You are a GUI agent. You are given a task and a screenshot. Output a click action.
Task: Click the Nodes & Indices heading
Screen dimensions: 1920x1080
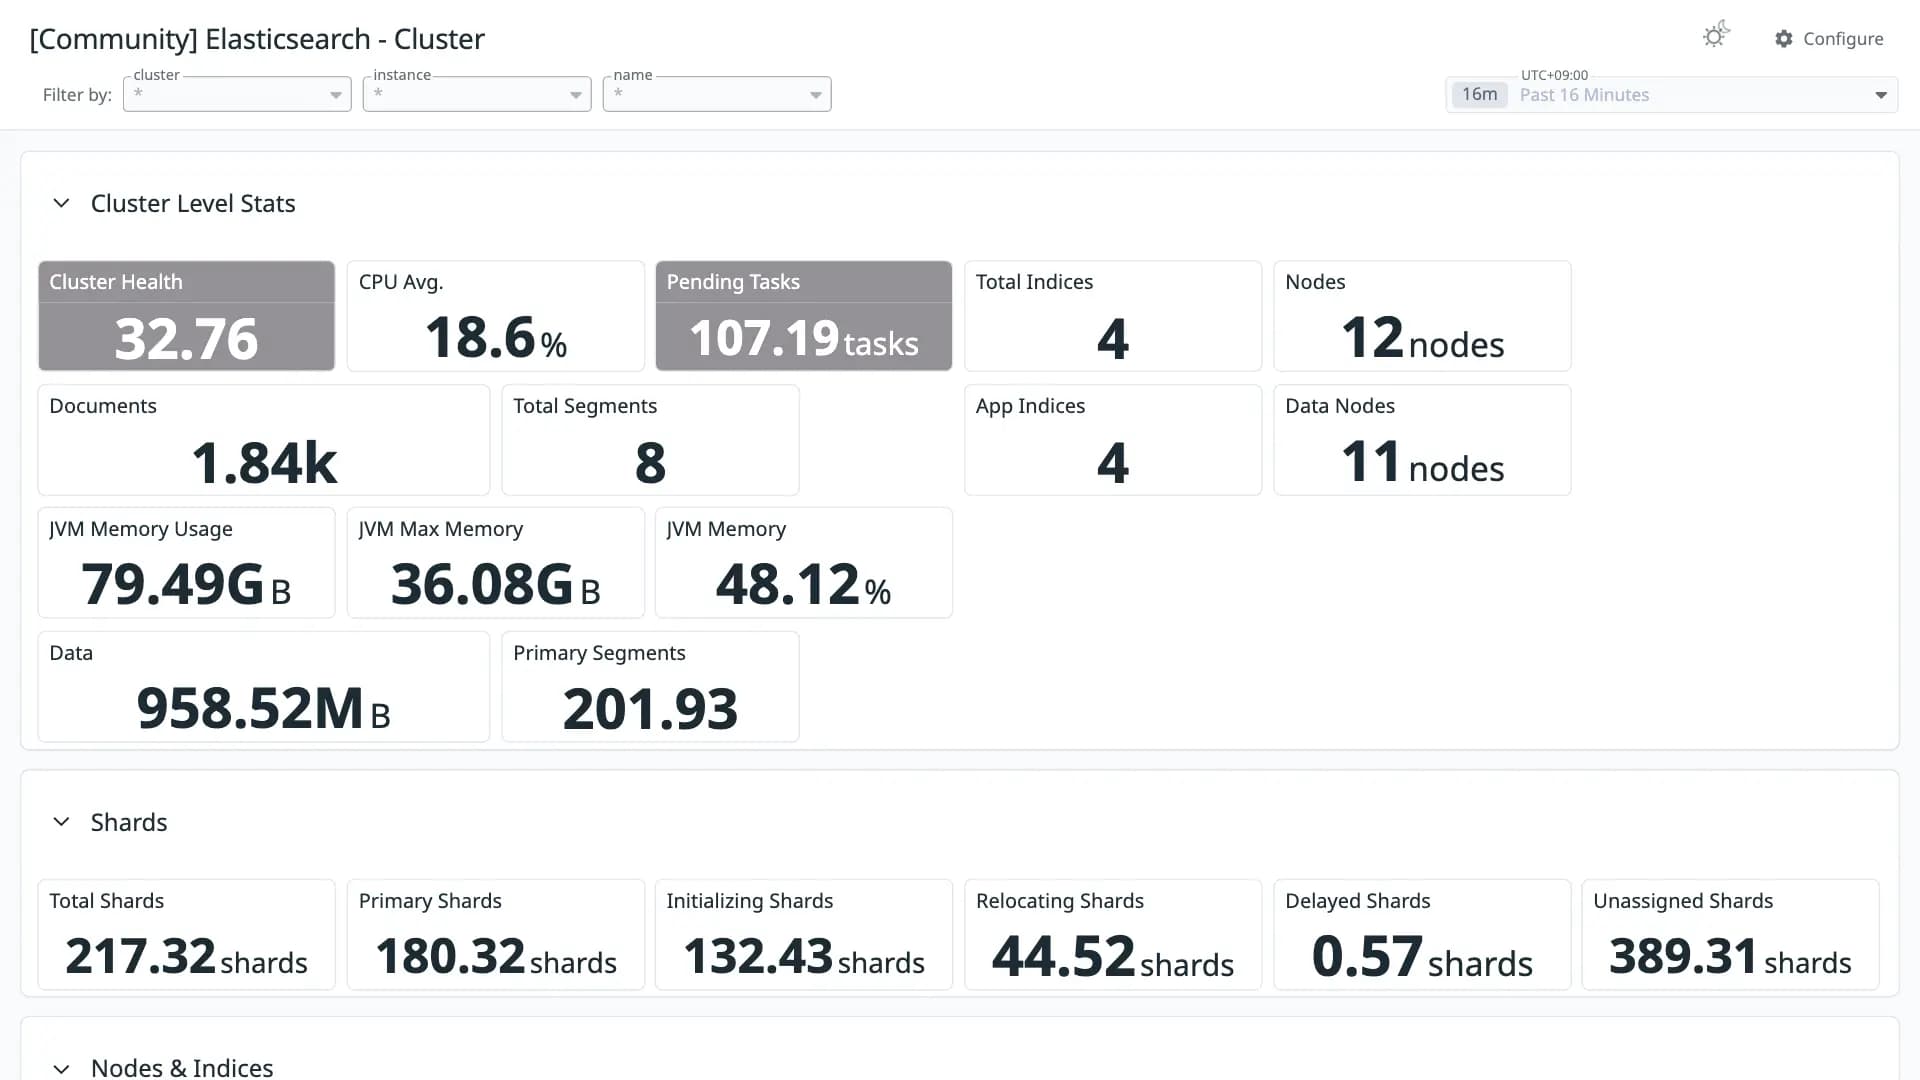click(182, 1068)
